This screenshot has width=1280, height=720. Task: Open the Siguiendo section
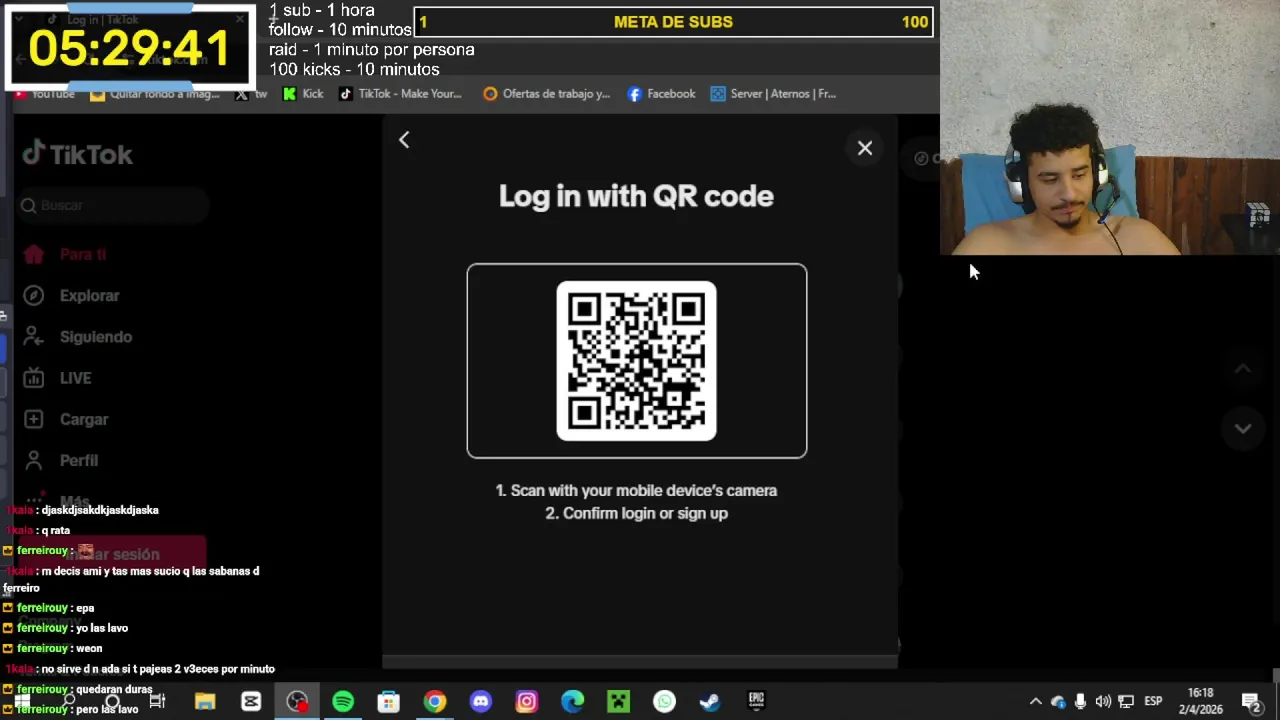click(95, 337)
